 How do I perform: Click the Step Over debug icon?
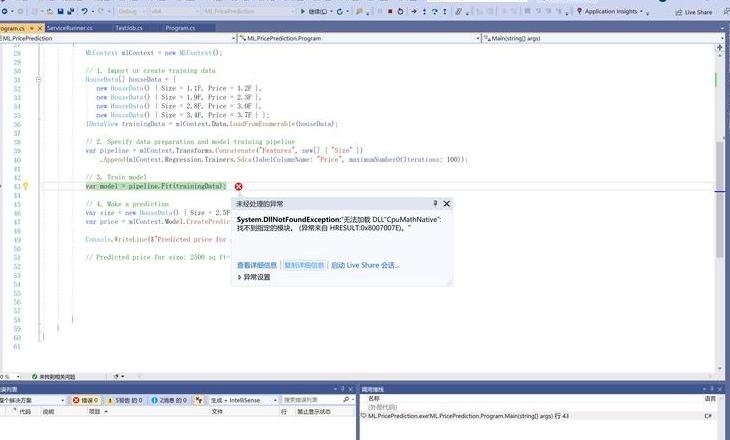(434, 11)
